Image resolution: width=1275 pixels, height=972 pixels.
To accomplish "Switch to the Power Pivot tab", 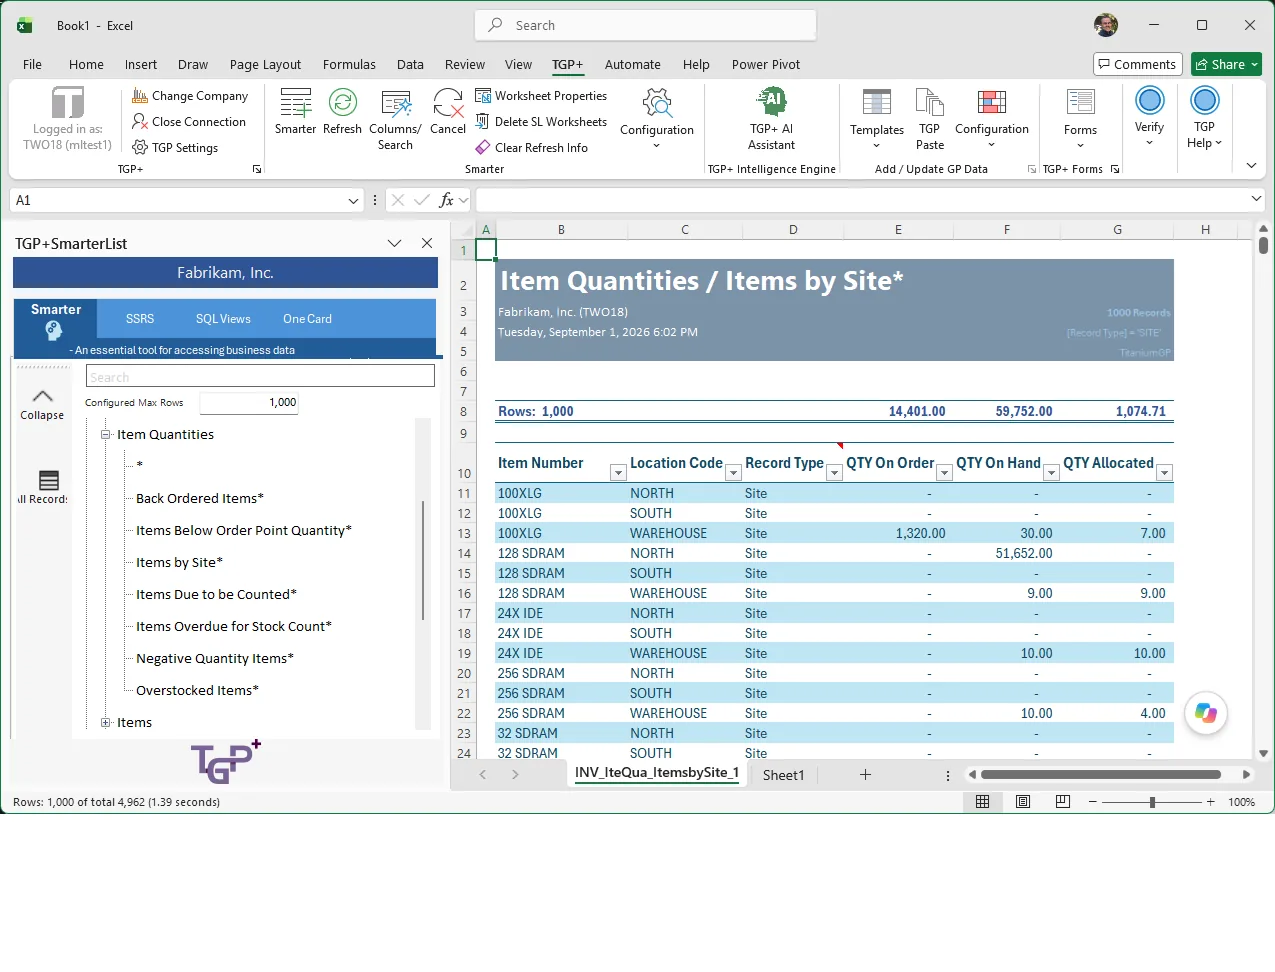I will pos(766,64).
